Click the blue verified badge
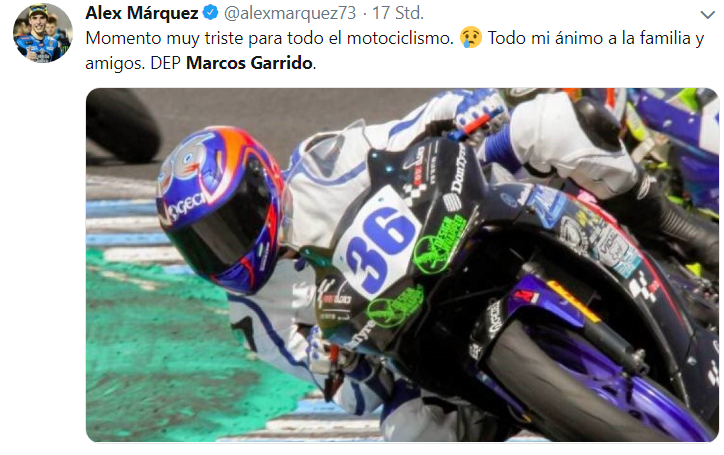This screenshot has height=455, width=724. (211, 12)
